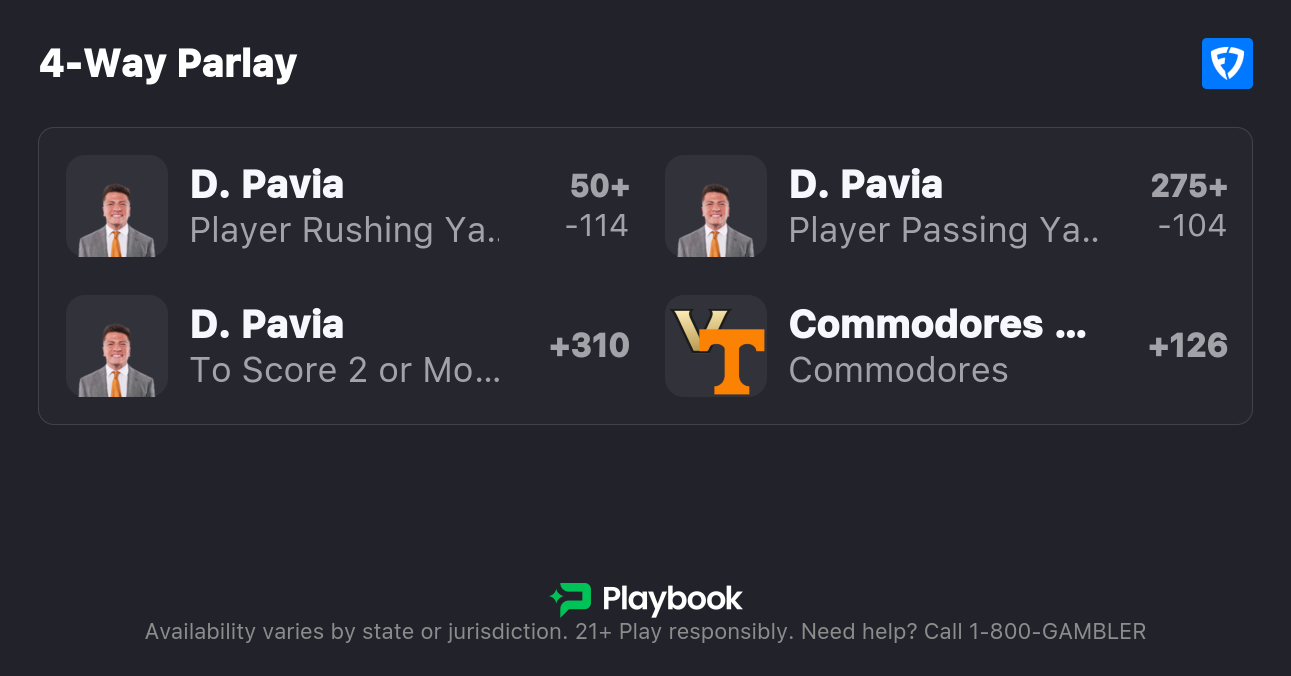Open the To Score 2 or More leg
The width and height of the screenshot is (1291, 676).
(345, 370)
